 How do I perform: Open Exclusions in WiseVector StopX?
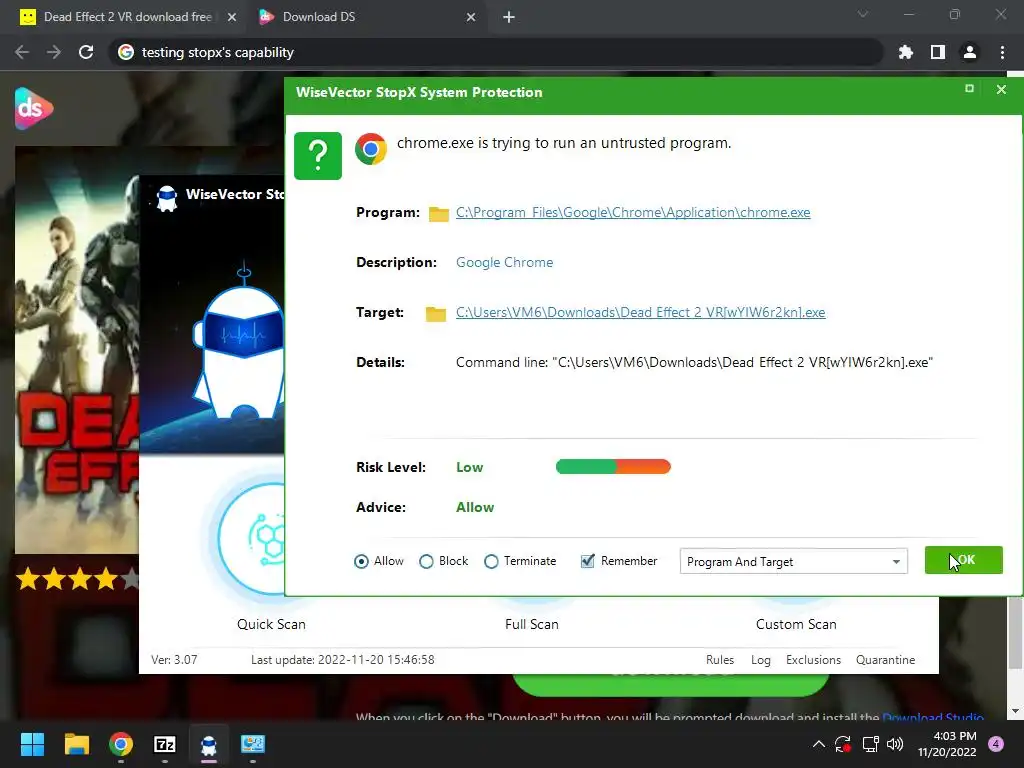(813, 660)
